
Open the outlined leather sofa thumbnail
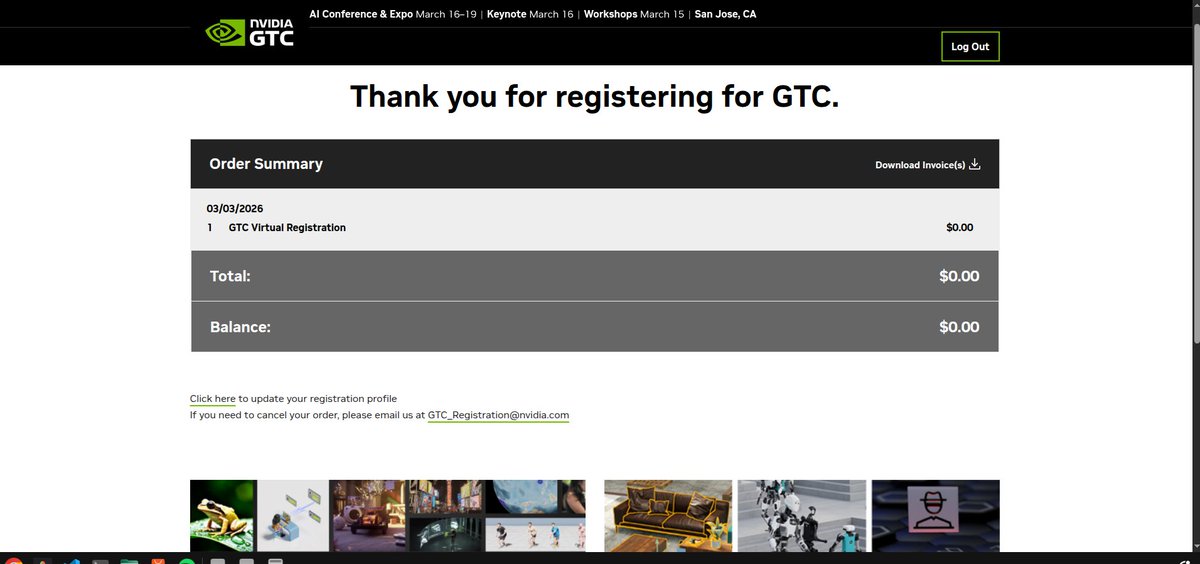click(x=670, y=515)
